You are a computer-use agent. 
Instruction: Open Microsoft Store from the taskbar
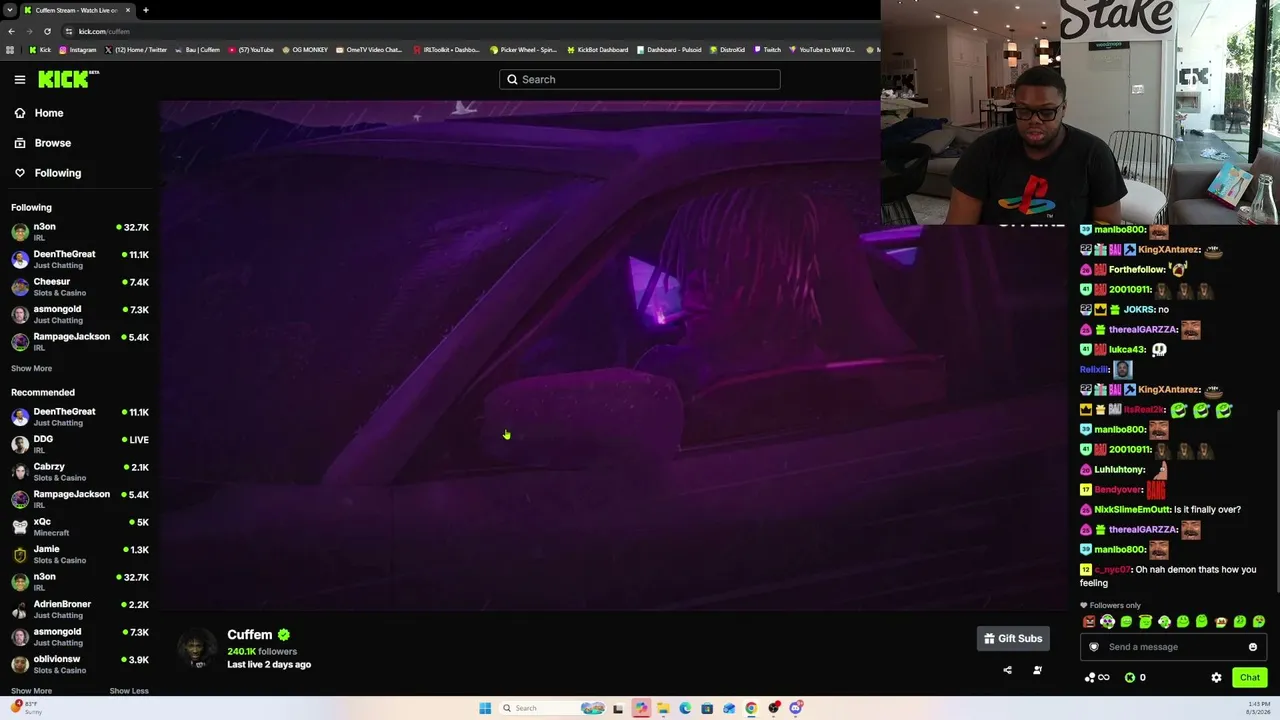707,708
